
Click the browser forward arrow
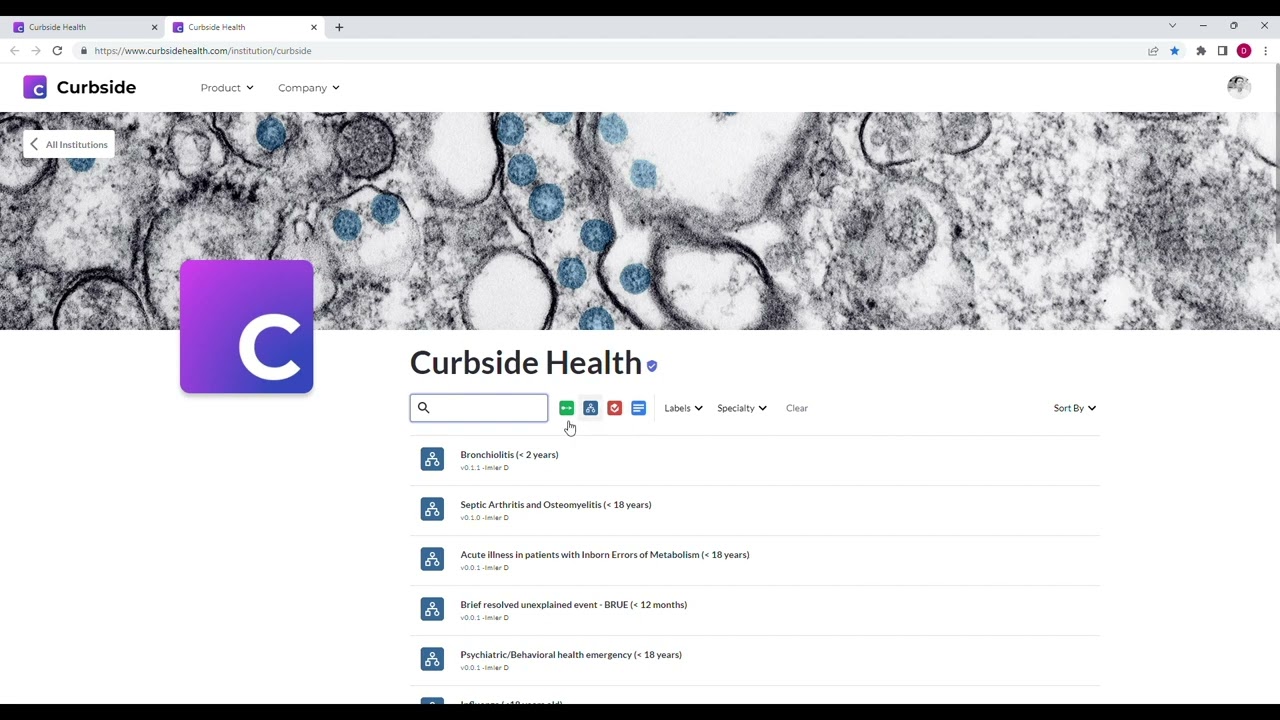click(x=36, y=51)
